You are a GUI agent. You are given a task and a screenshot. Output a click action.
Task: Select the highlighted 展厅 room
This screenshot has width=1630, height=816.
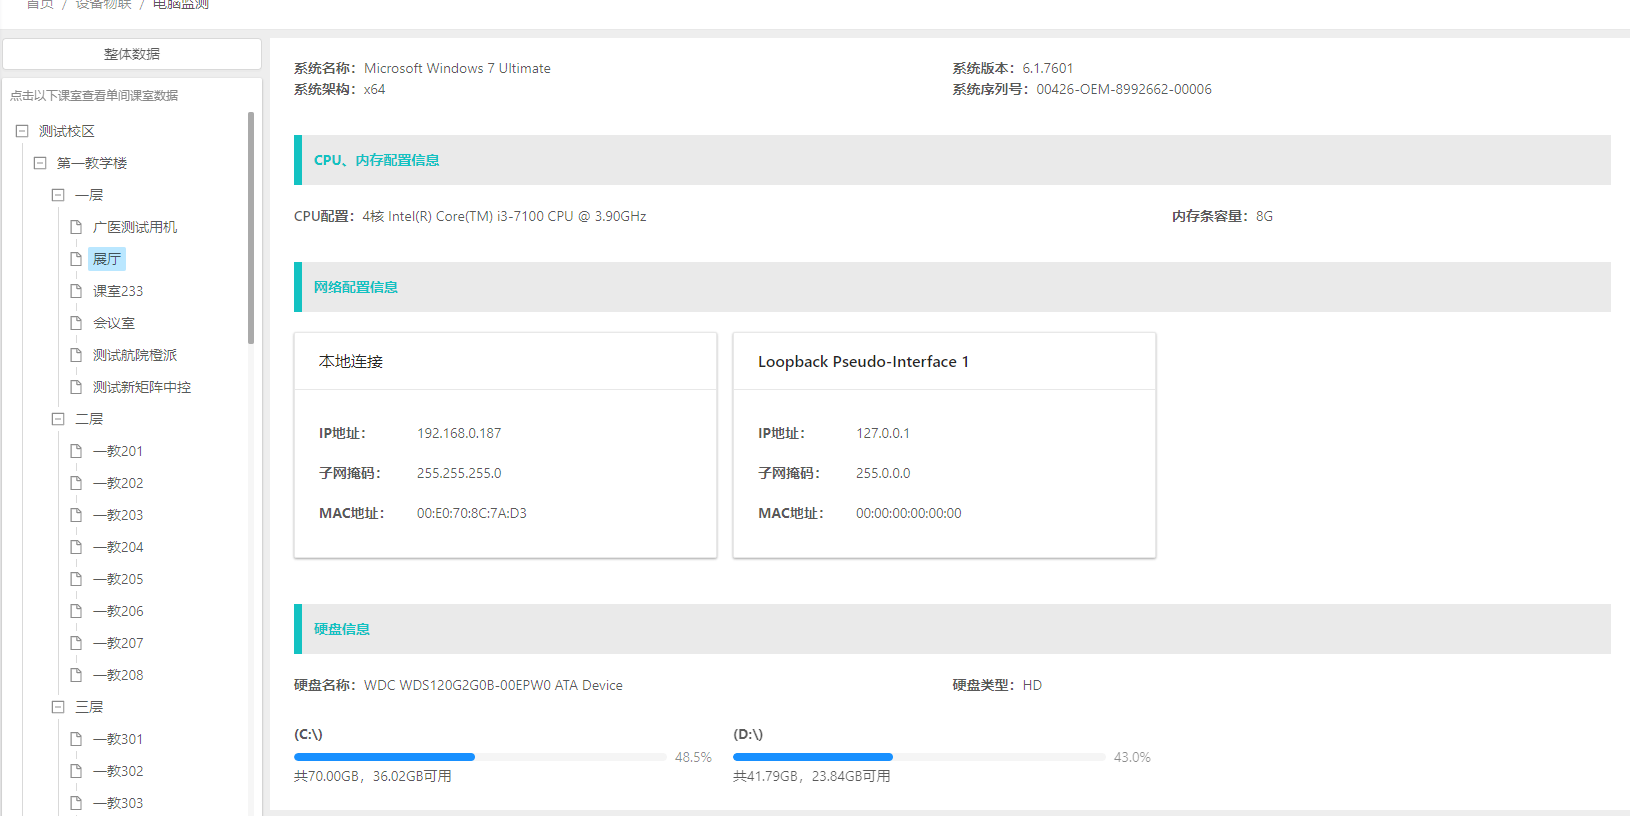coord(107,259)
